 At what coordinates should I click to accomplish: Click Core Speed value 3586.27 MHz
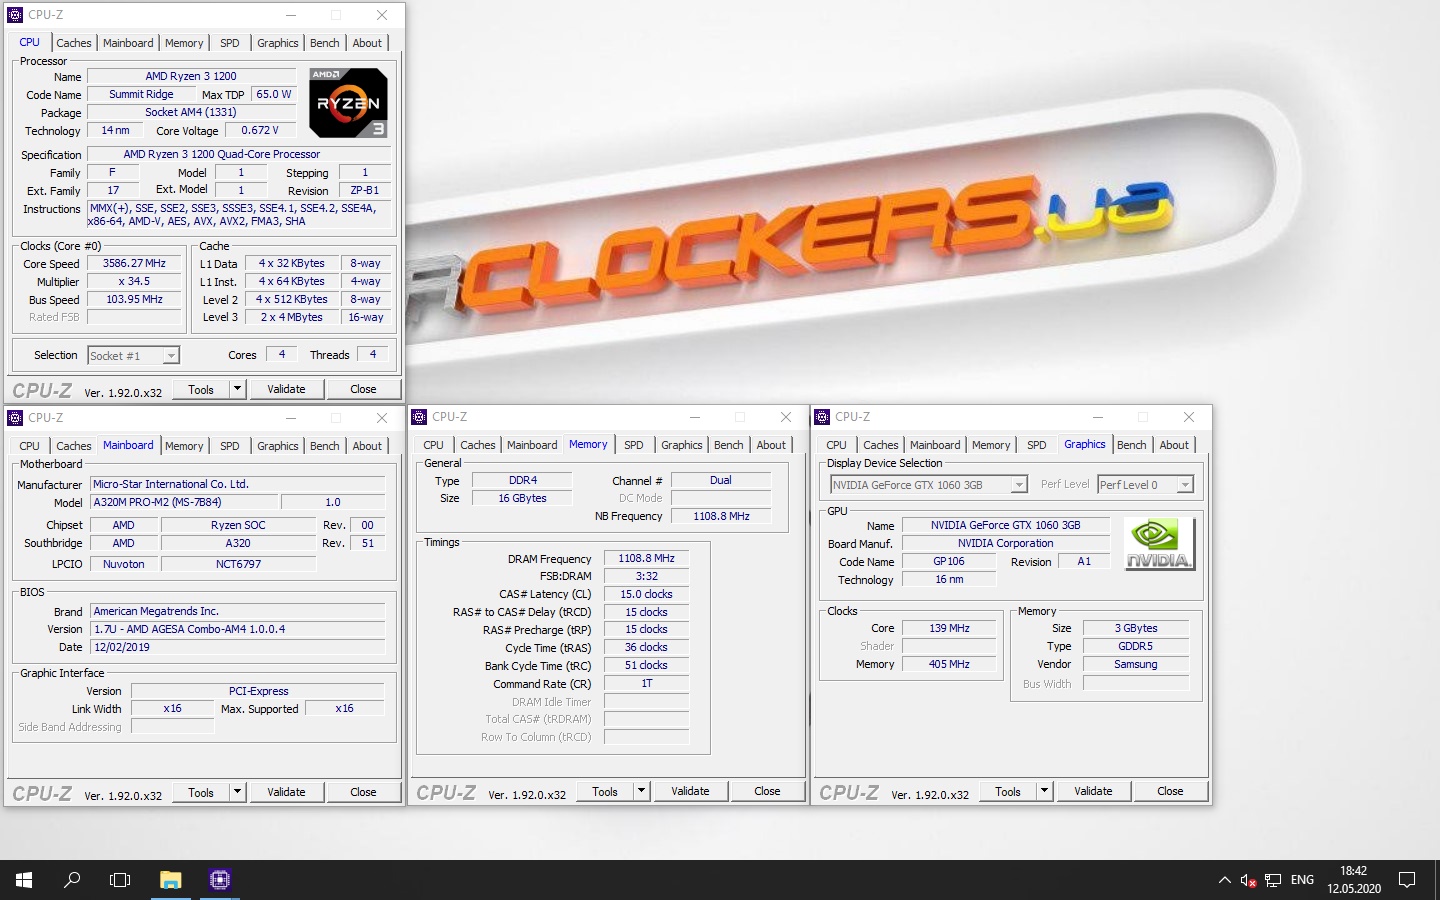coord(134,263)
